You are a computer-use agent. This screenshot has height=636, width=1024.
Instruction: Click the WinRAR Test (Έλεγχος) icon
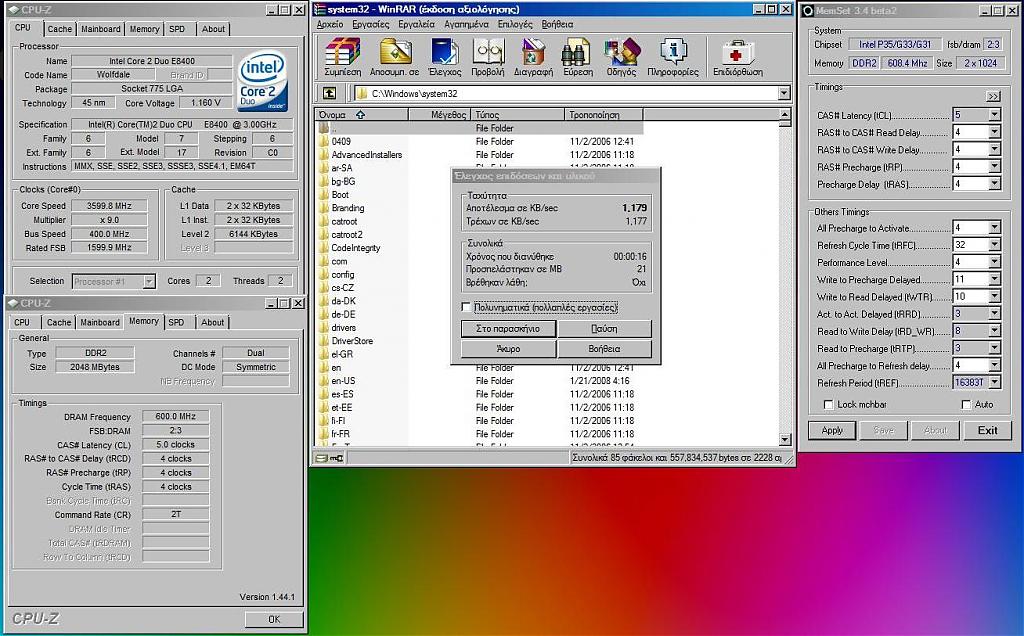pyautogui.click(x=445, y=51)
